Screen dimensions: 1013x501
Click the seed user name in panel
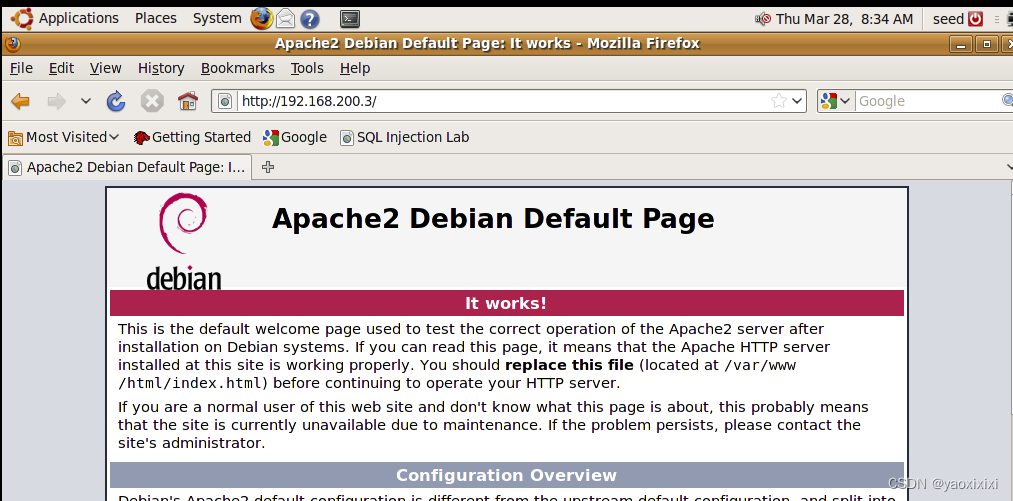948,19
